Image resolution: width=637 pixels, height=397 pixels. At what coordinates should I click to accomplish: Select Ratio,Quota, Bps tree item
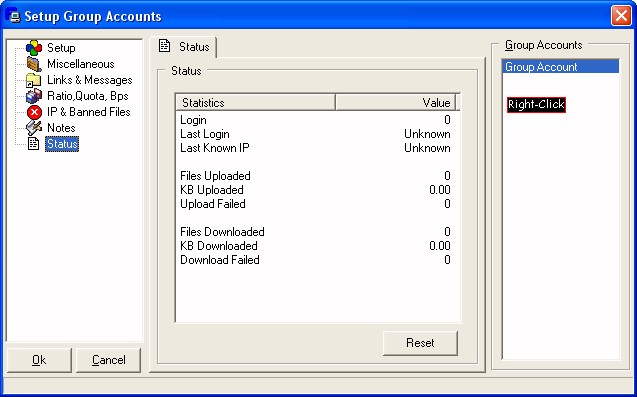[x=87, y=96]
